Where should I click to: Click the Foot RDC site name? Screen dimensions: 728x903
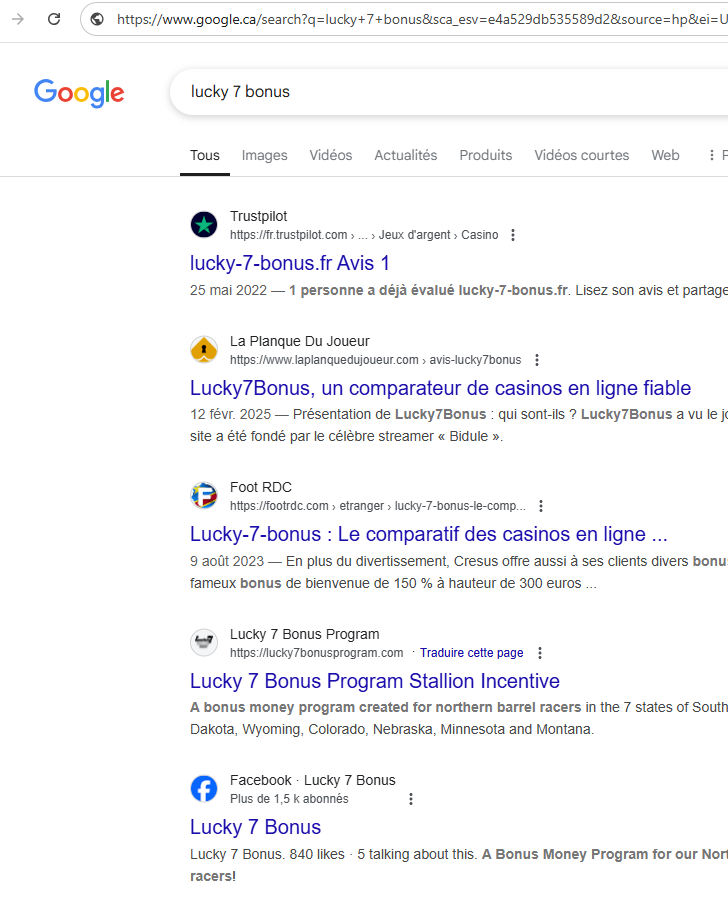click(x=261, y=488)
